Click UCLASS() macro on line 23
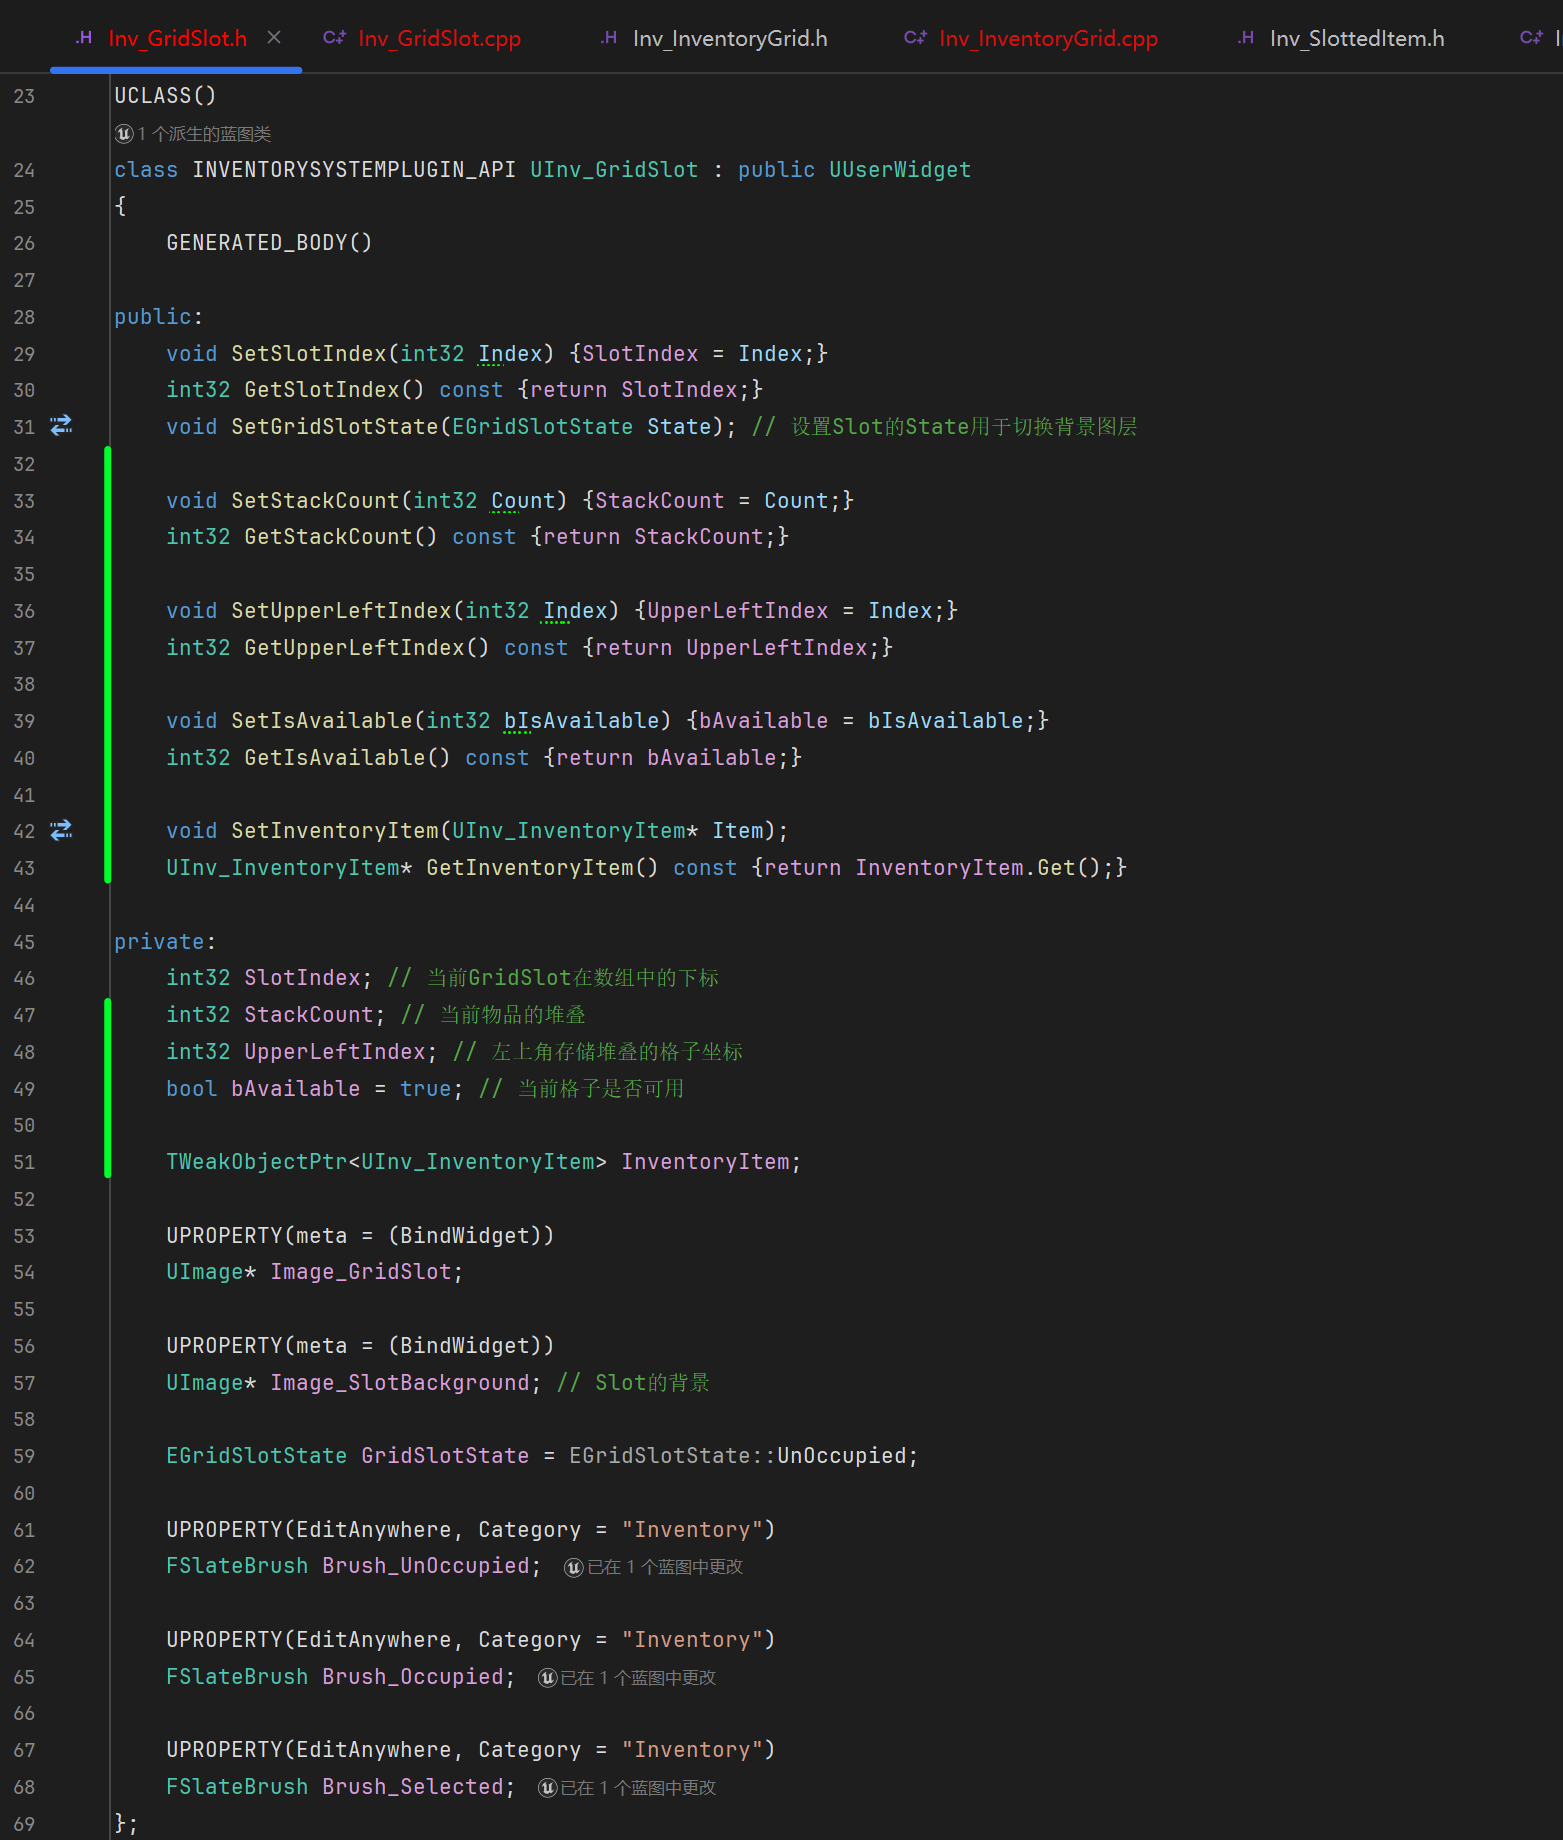 165,96
